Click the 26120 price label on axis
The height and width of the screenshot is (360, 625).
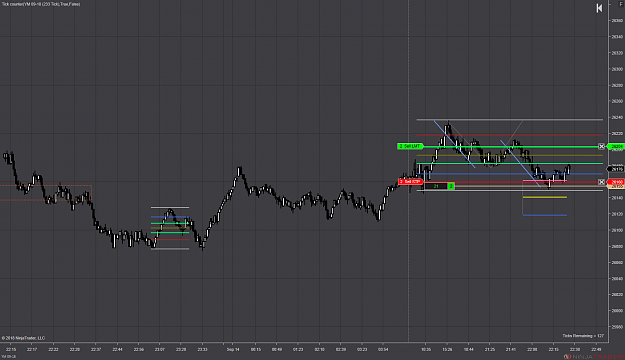point(617,214)
